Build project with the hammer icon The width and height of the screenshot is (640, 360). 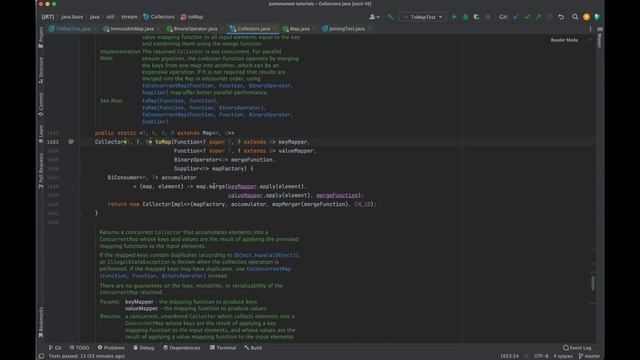click(391, 17)
